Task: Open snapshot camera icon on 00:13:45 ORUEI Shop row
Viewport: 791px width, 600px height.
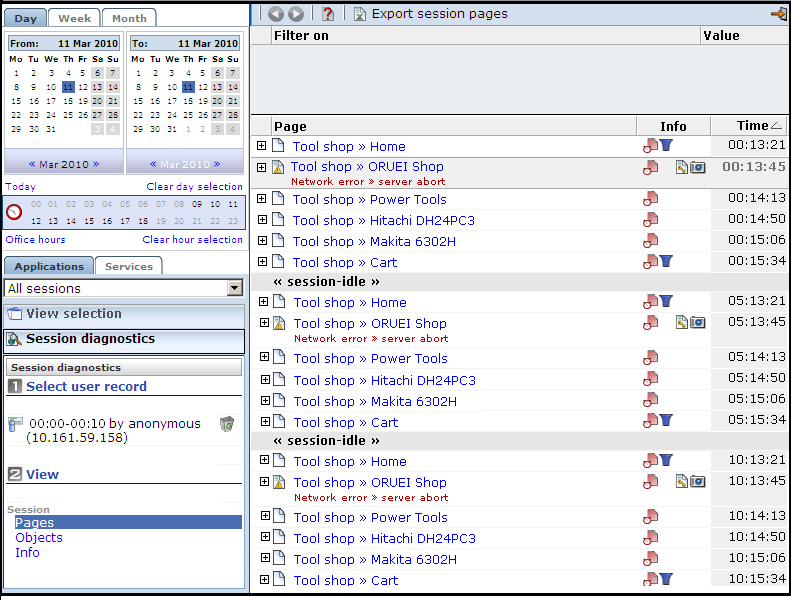Action: point(698,167)
